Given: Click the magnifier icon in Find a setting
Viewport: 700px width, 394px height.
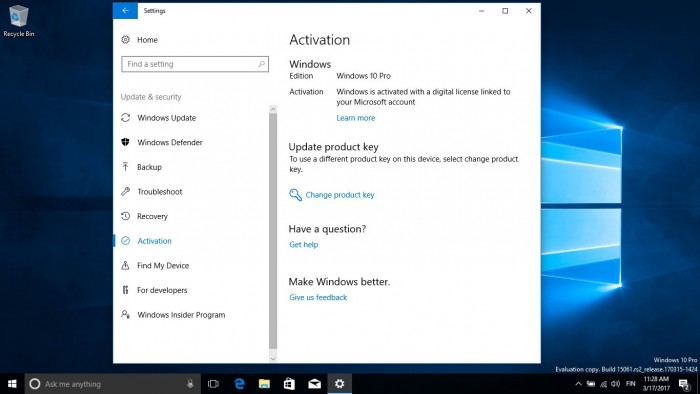Looking at the screenshot, I should 261,64.
